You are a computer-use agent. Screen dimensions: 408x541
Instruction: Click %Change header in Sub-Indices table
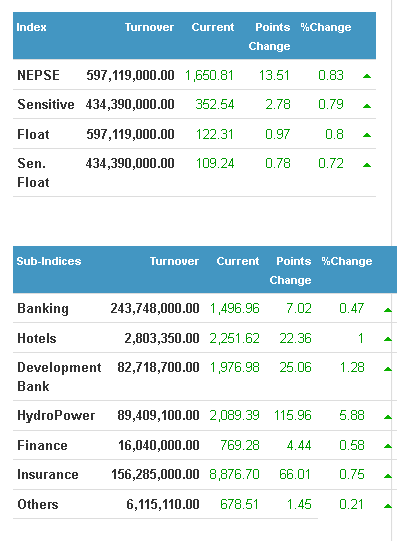point(347,261)
